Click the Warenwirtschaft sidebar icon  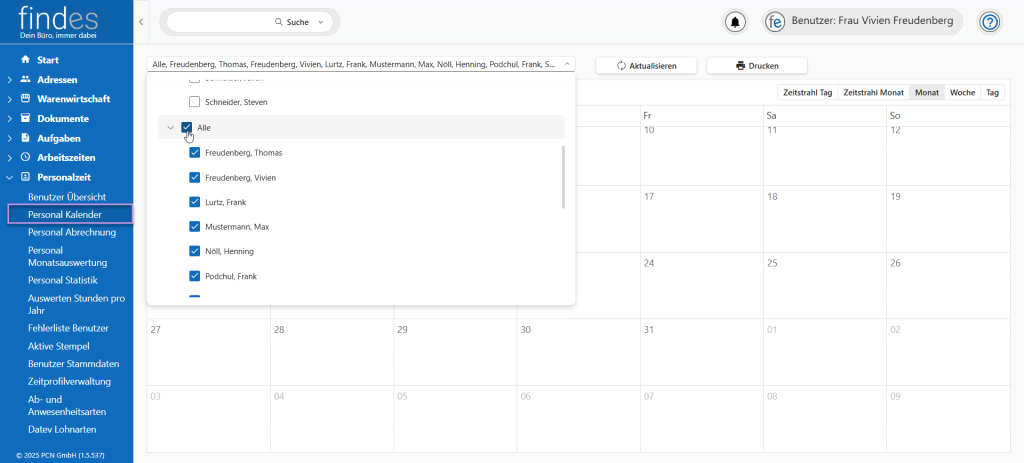26,99
